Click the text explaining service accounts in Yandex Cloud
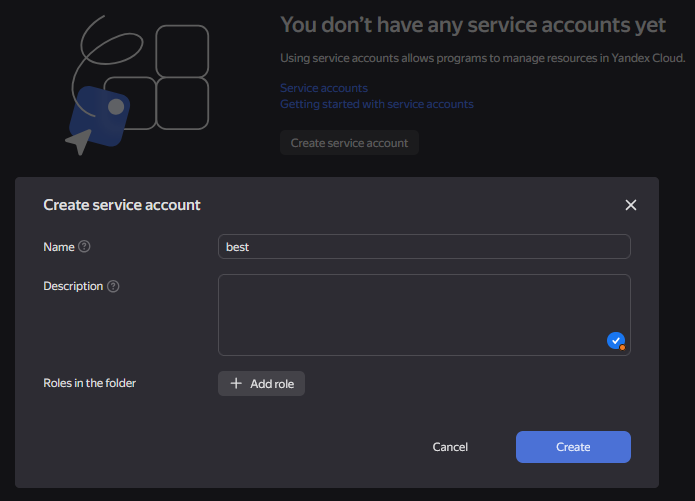The image size is (695, 501). (482, 58)
